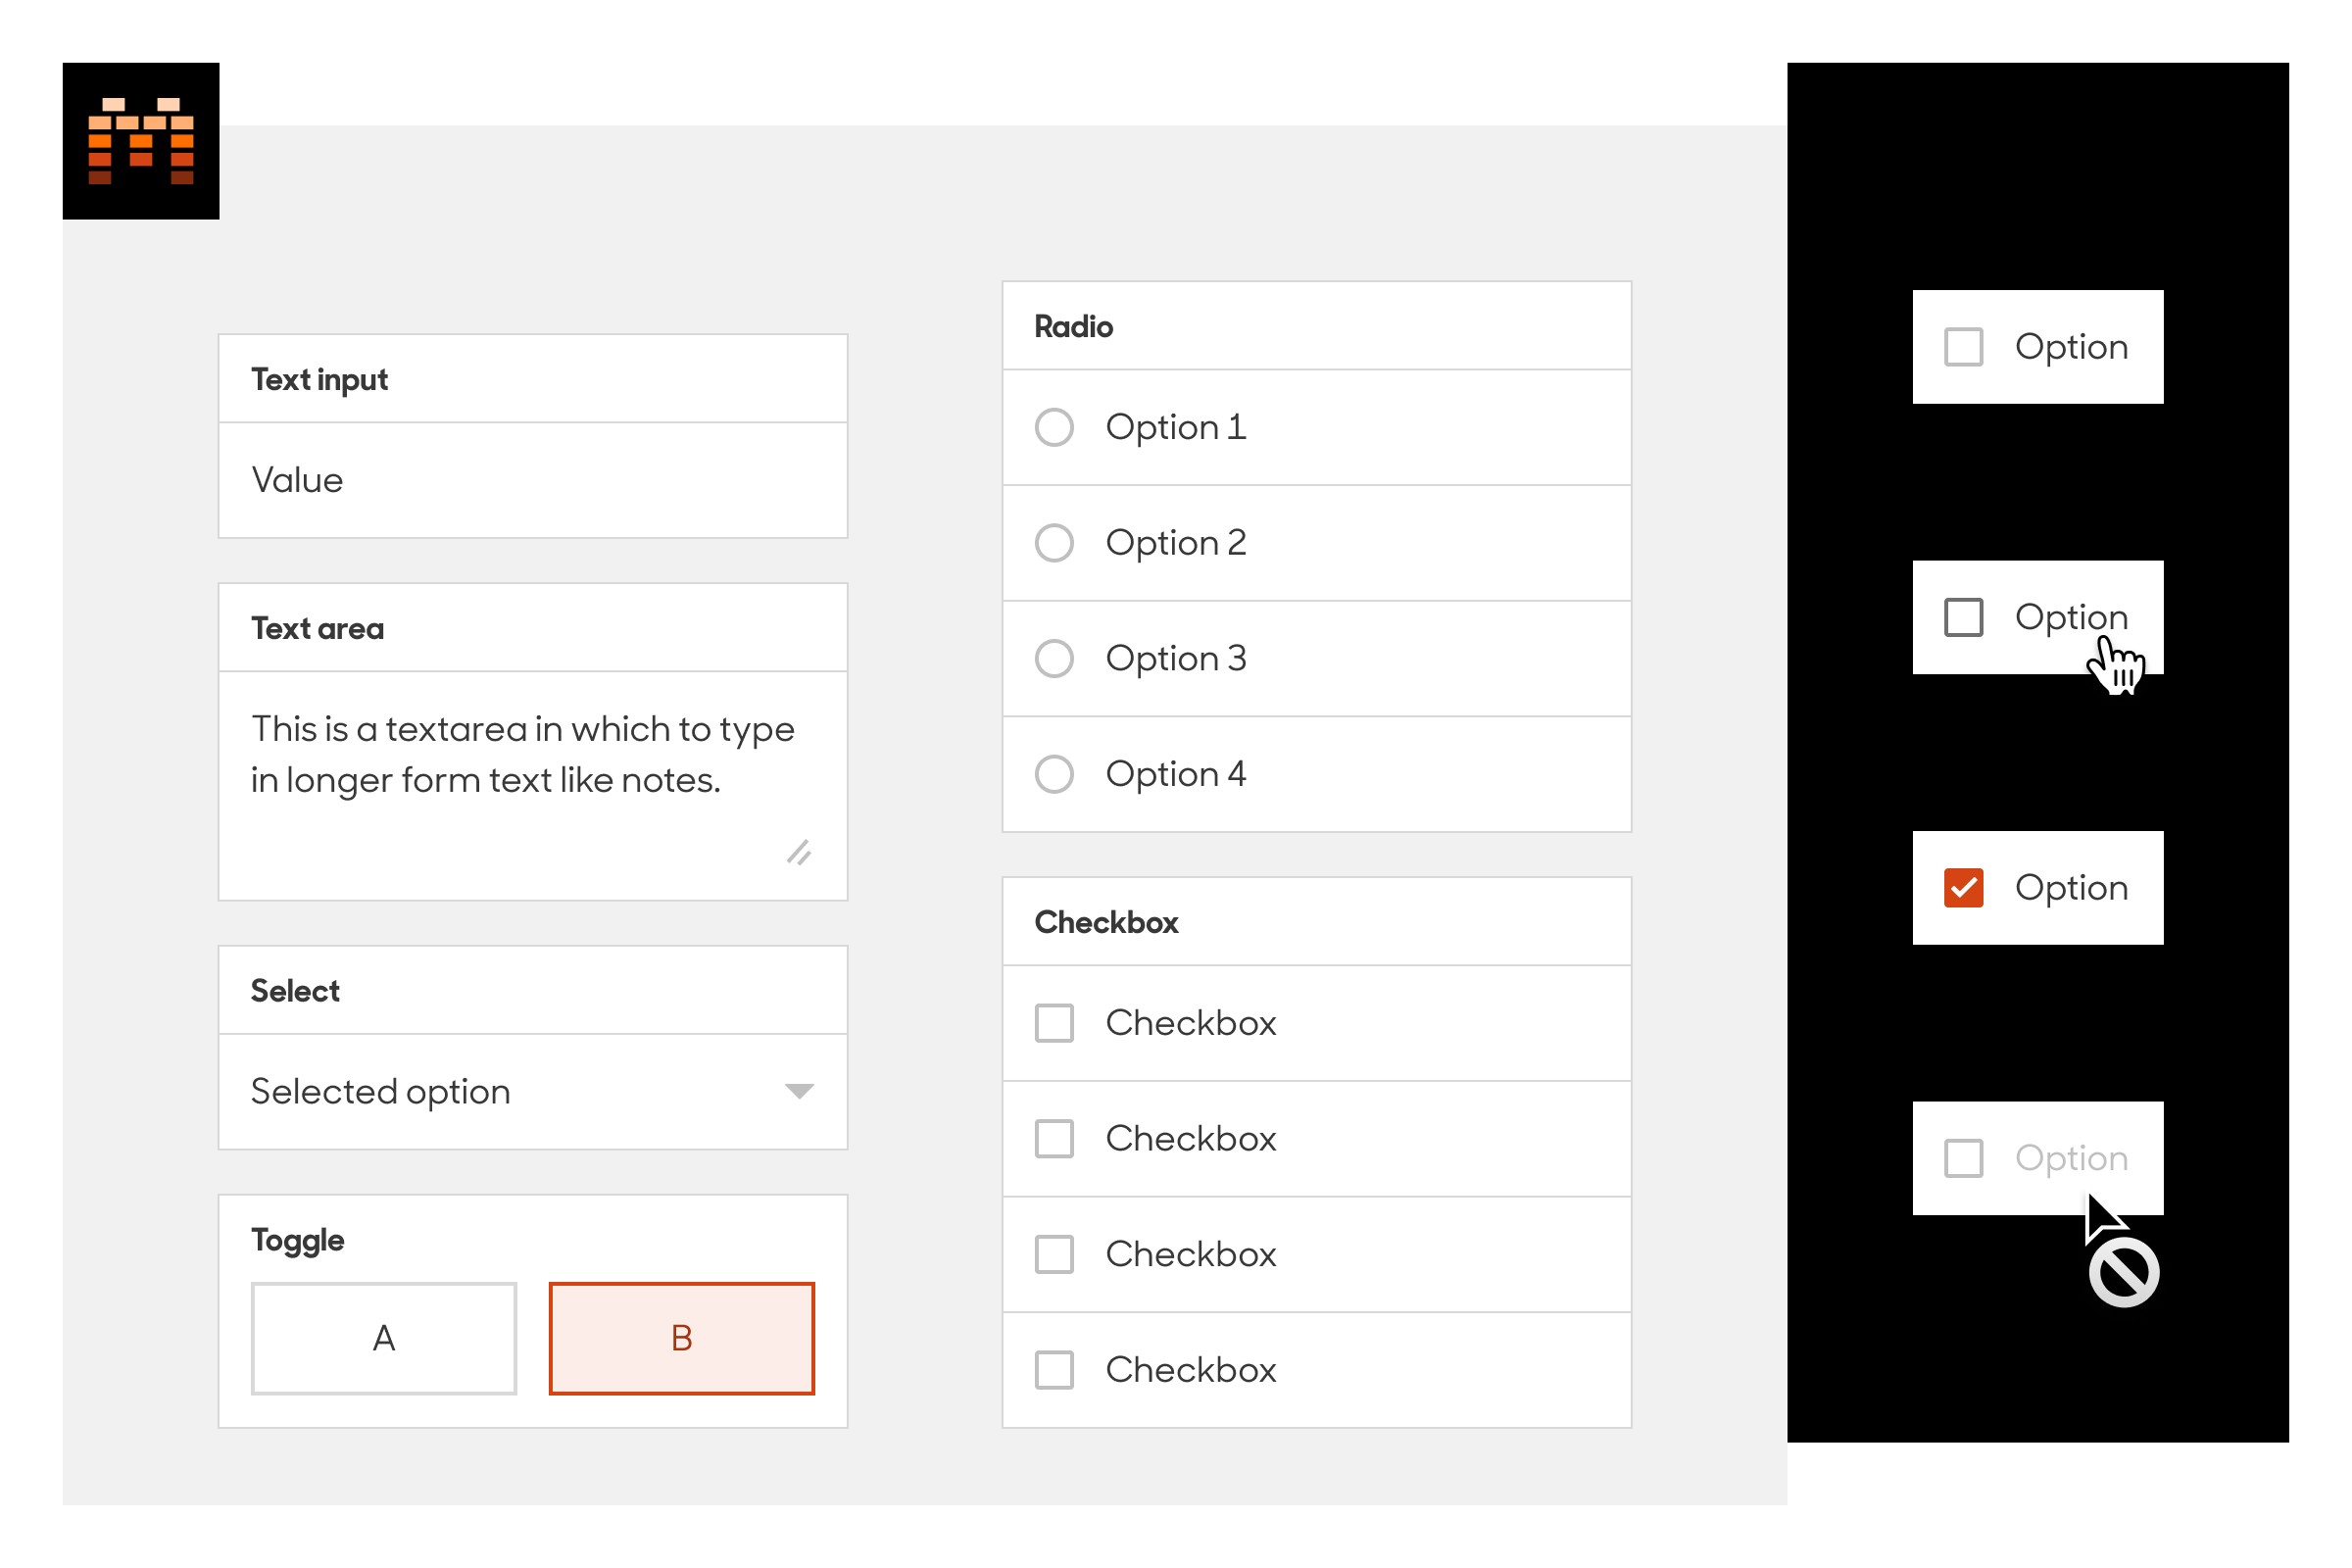Click the Checkbox group heading label
This screenshot has height=1568, width=2352.
click(x=1107, y=922)
